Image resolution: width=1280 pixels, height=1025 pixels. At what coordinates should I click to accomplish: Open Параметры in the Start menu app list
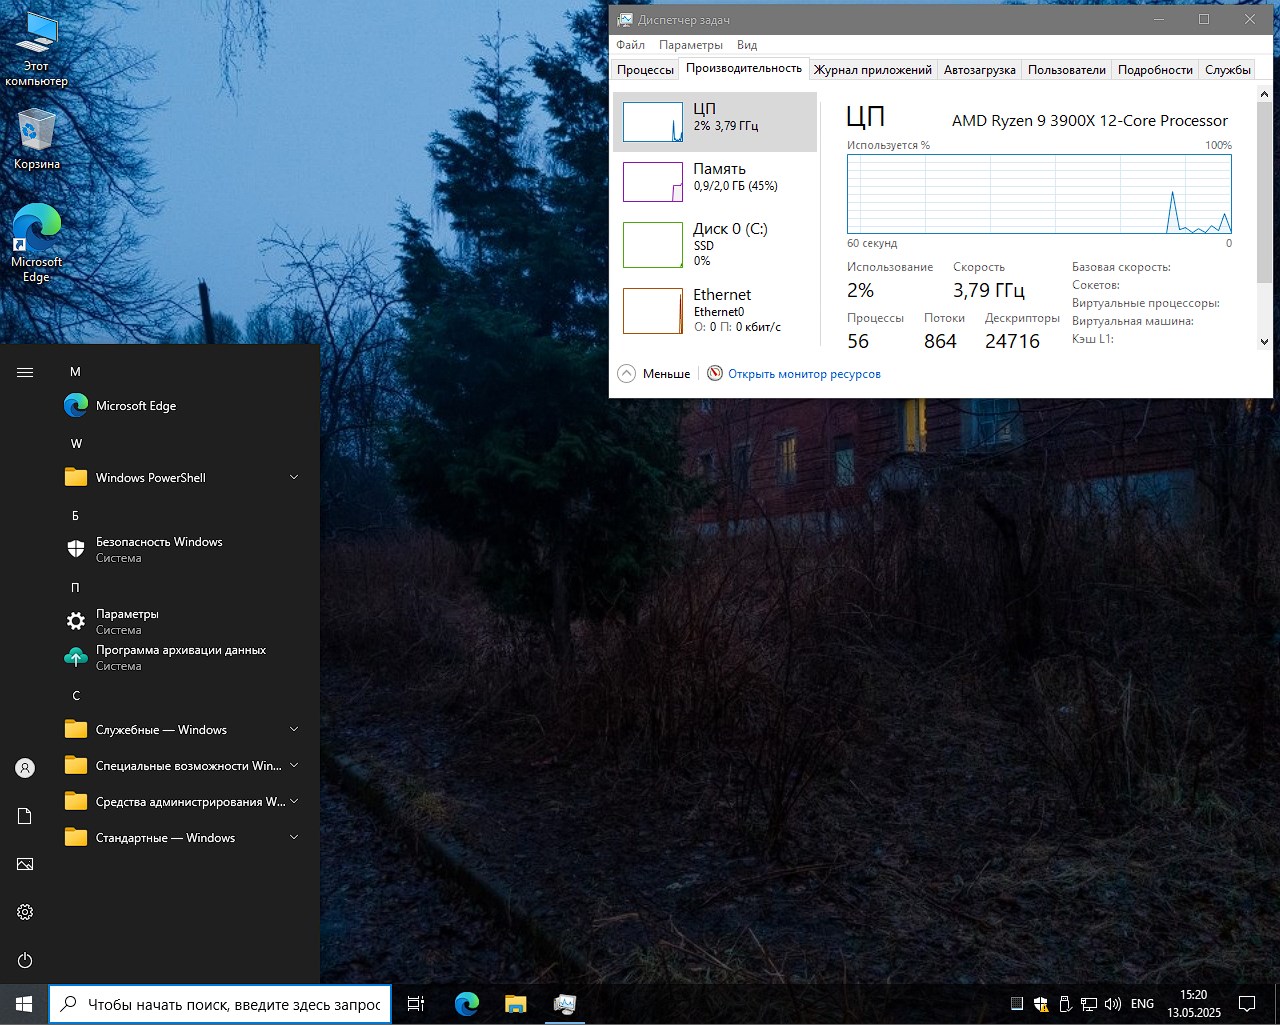tap(181, 621)
